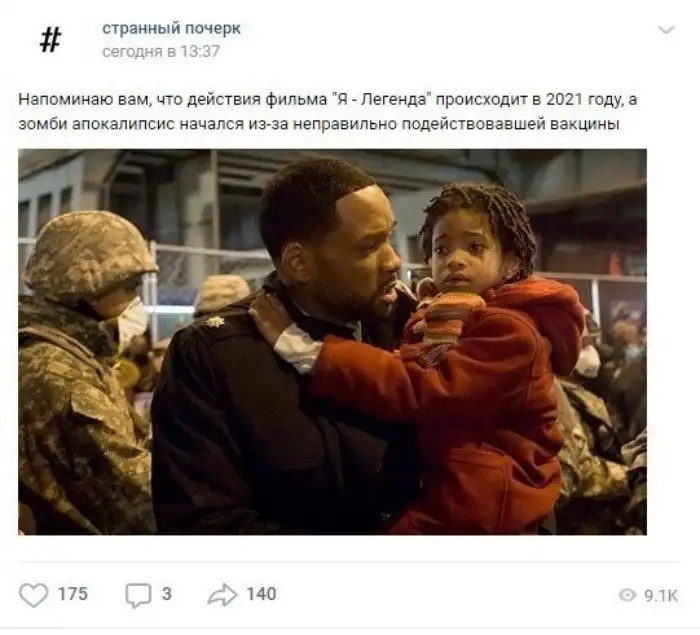
Task: Click the 2021 году text in post
Action: tap(583, 100)
